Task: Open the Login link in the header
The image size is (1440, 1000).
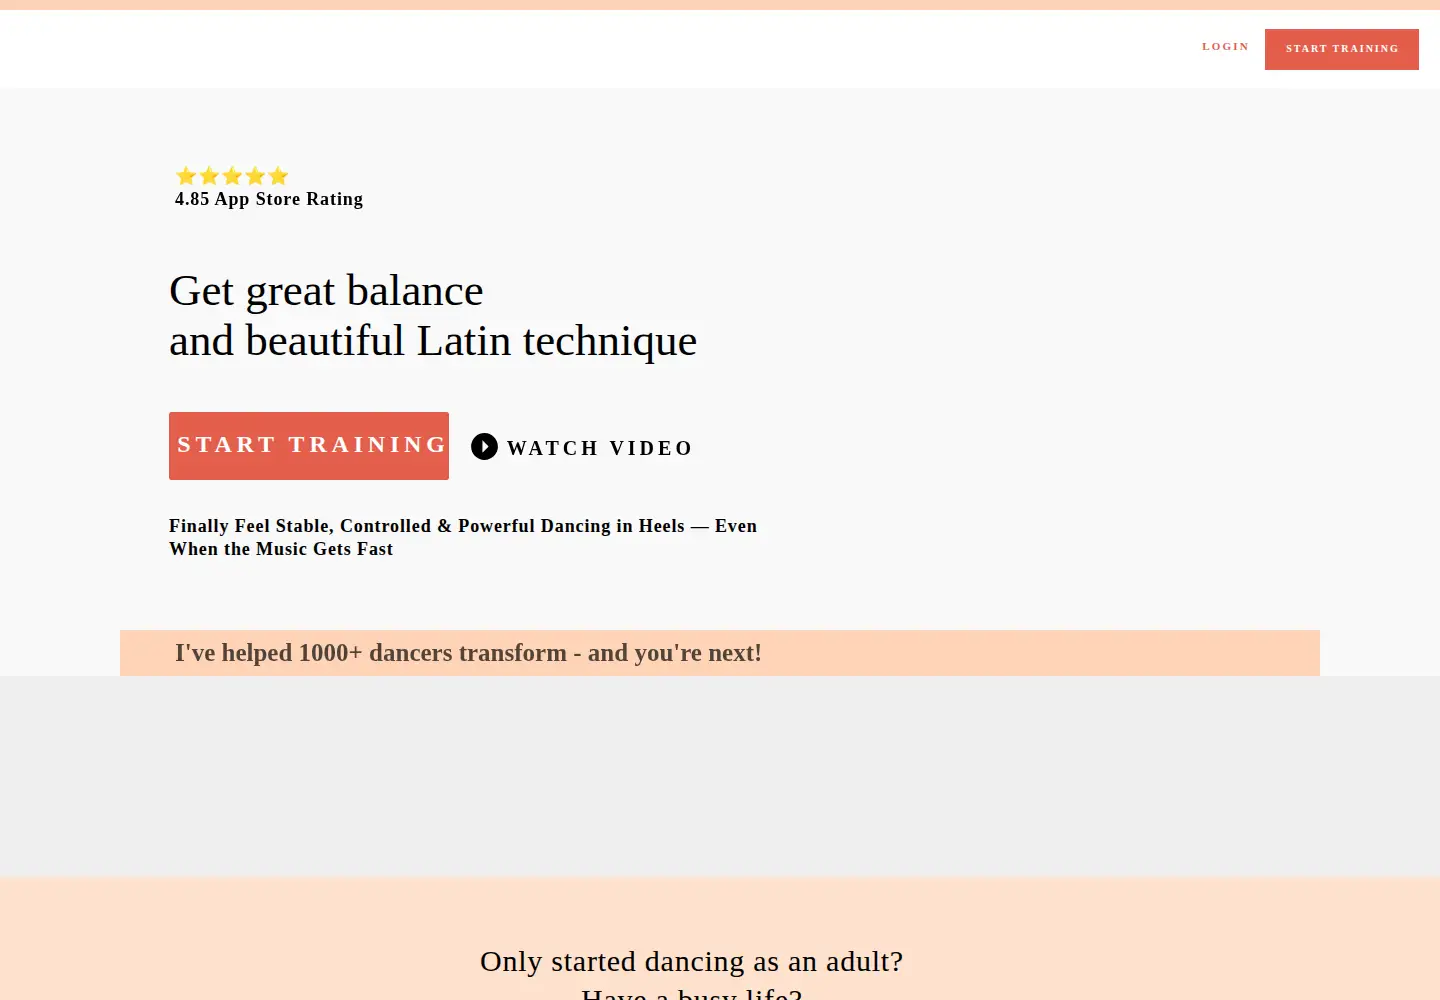Action: tap(1225, 47)
